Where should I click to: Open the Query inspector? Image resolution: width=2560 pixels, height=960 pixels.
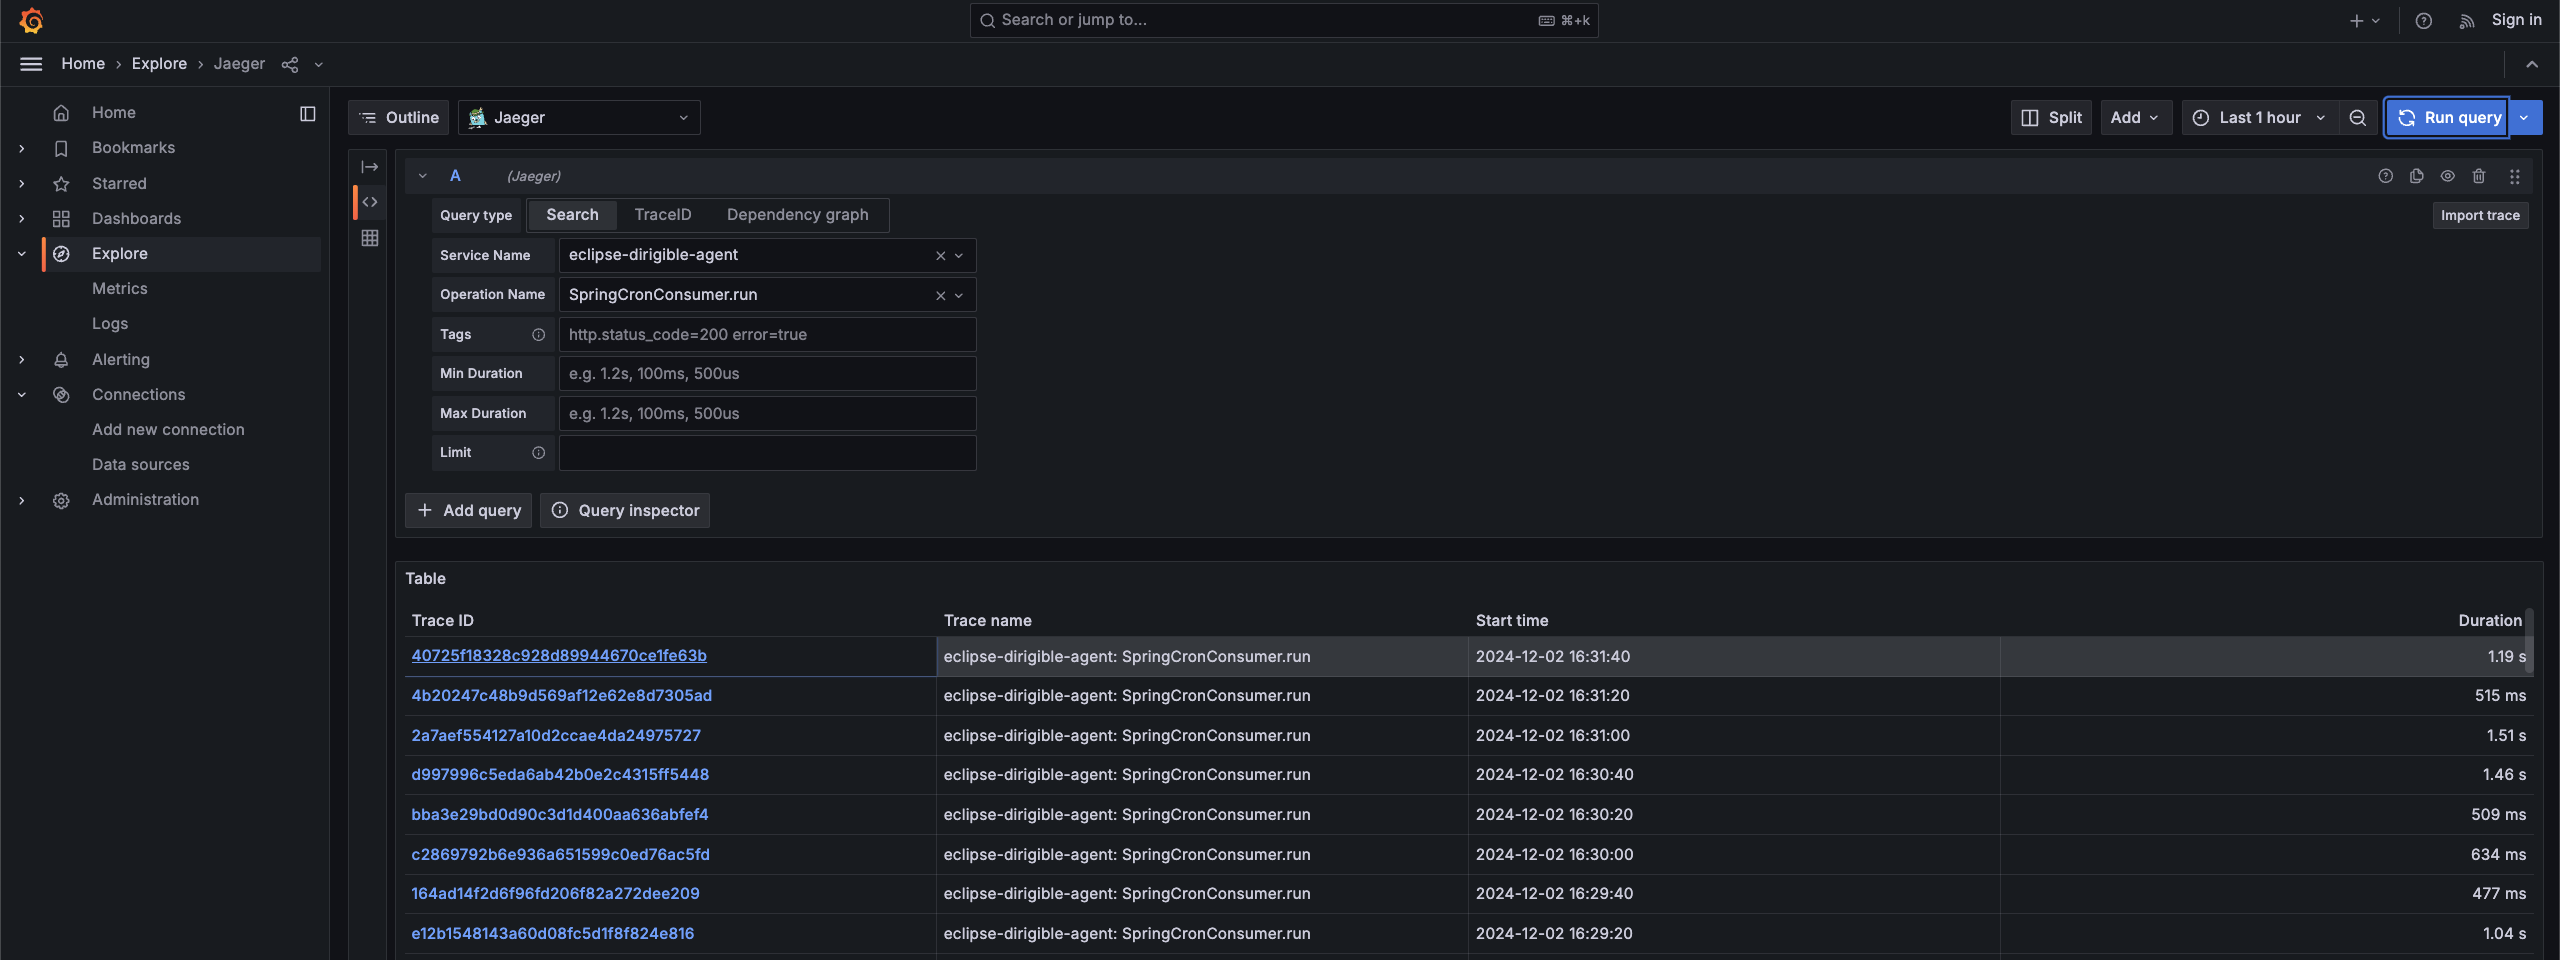click(x=625, y=510)
